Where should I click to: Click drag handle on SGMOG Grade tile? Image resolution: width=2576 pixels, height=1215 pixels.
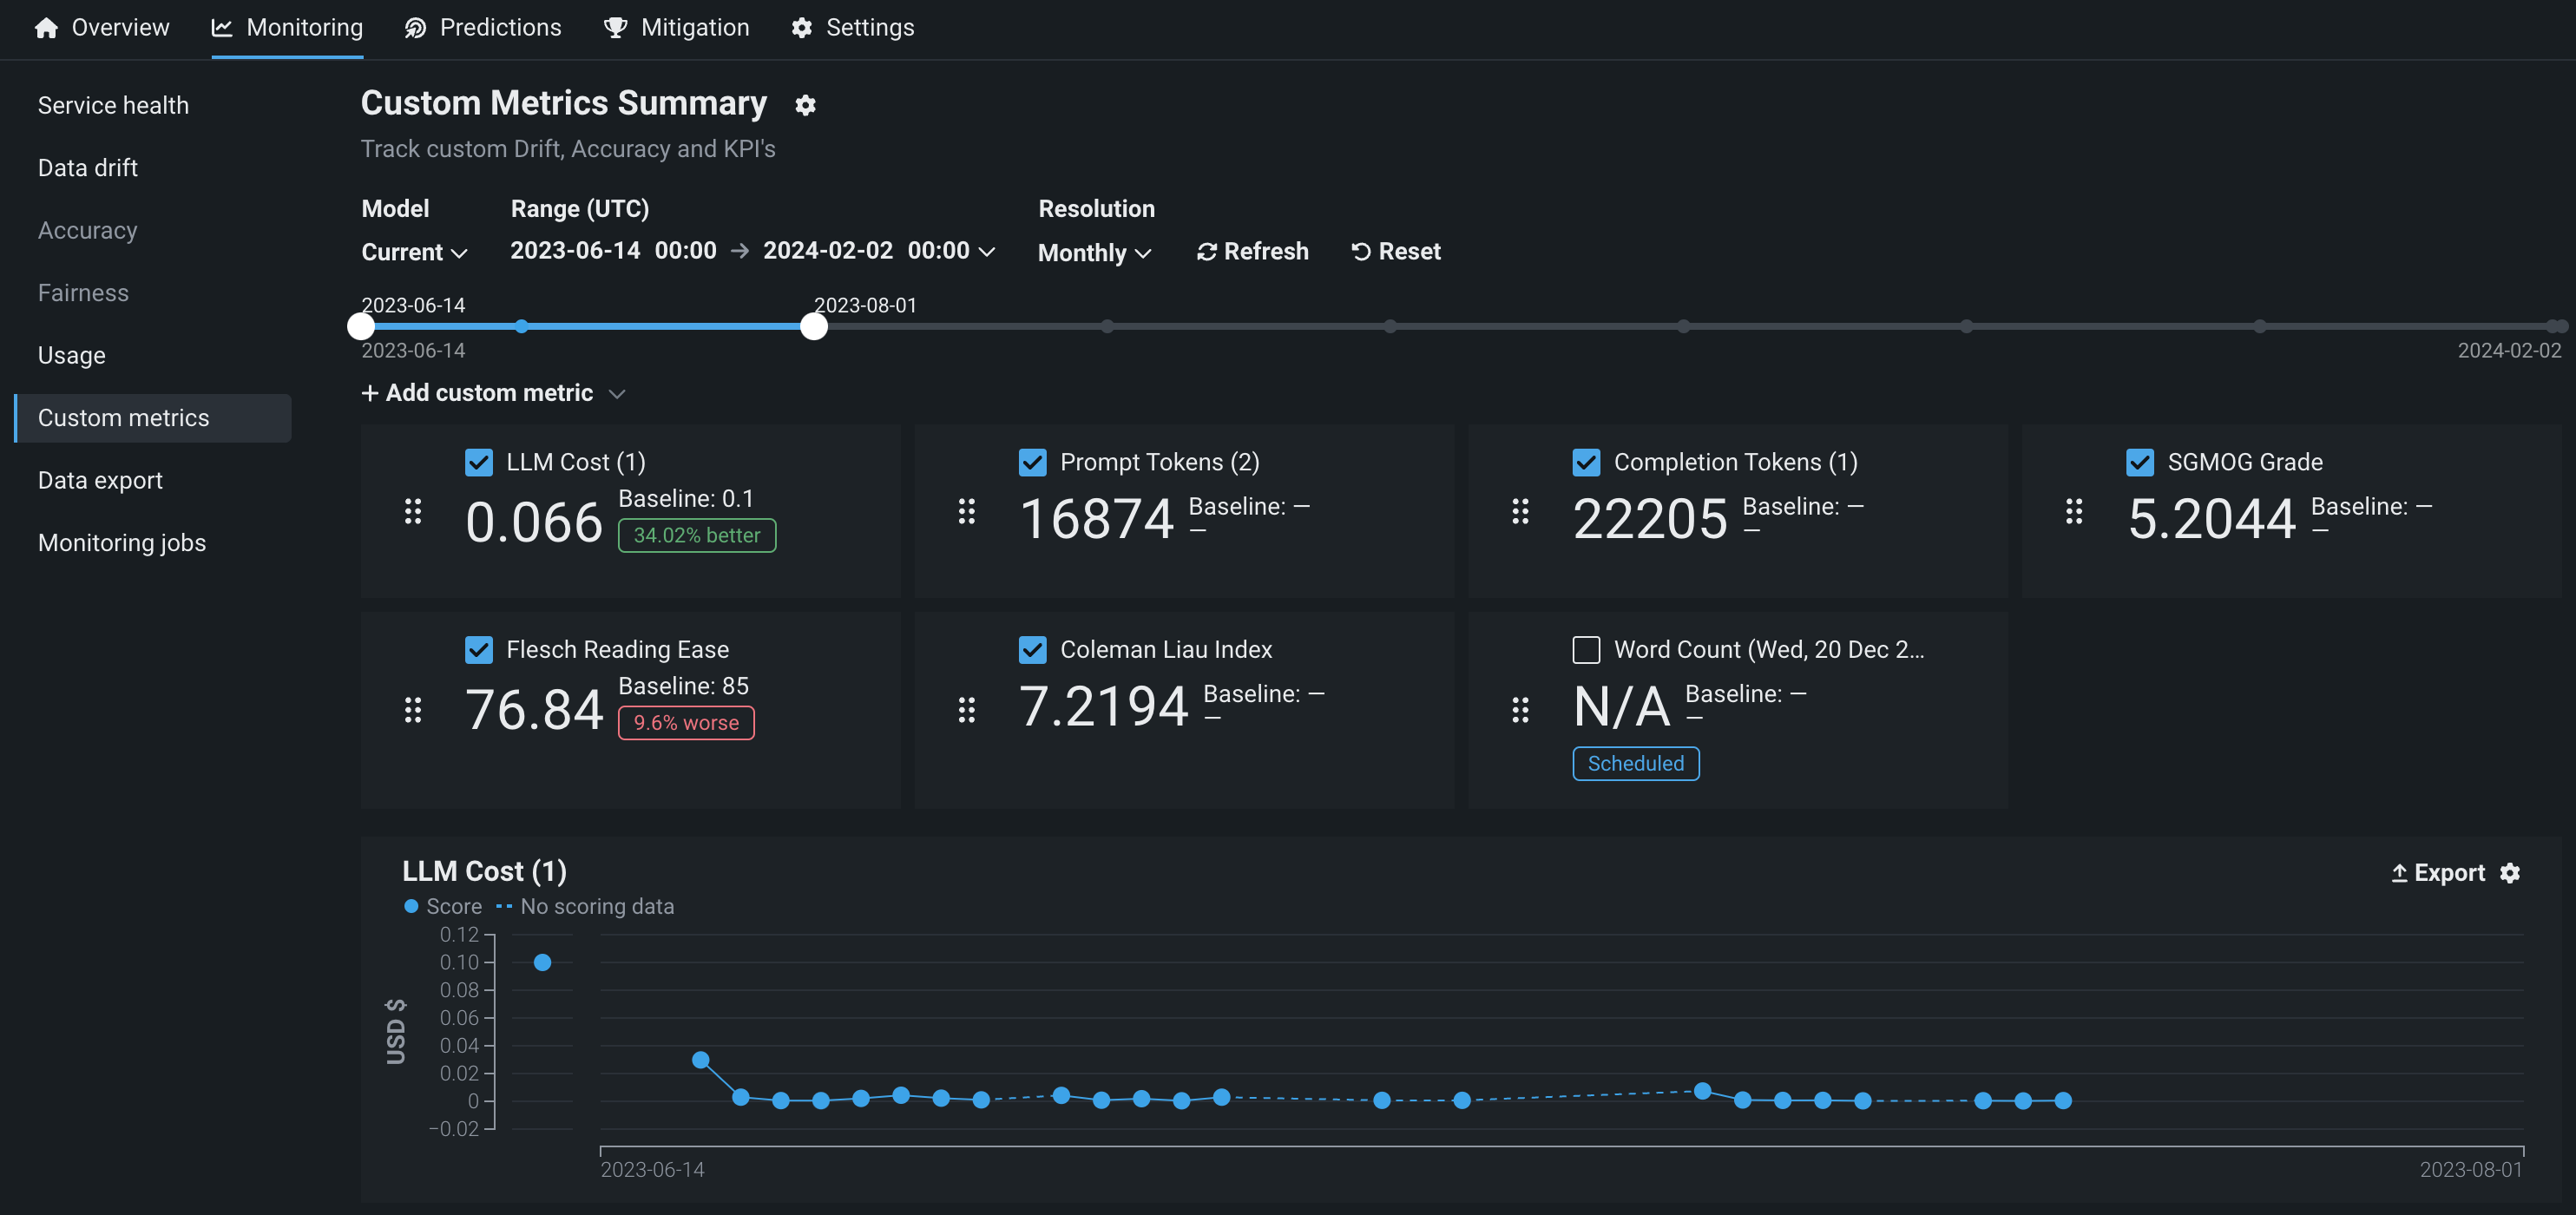pos(2074,512)
